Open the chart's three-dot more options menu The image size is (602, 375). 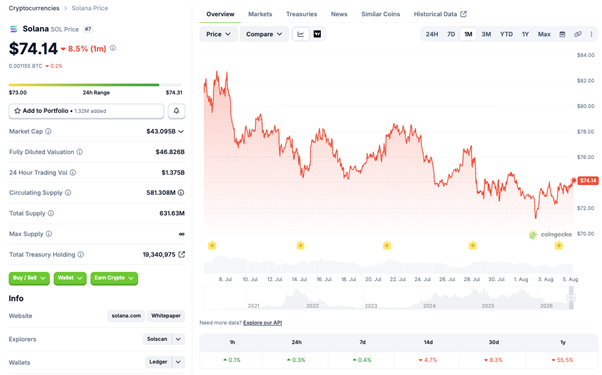591,34
